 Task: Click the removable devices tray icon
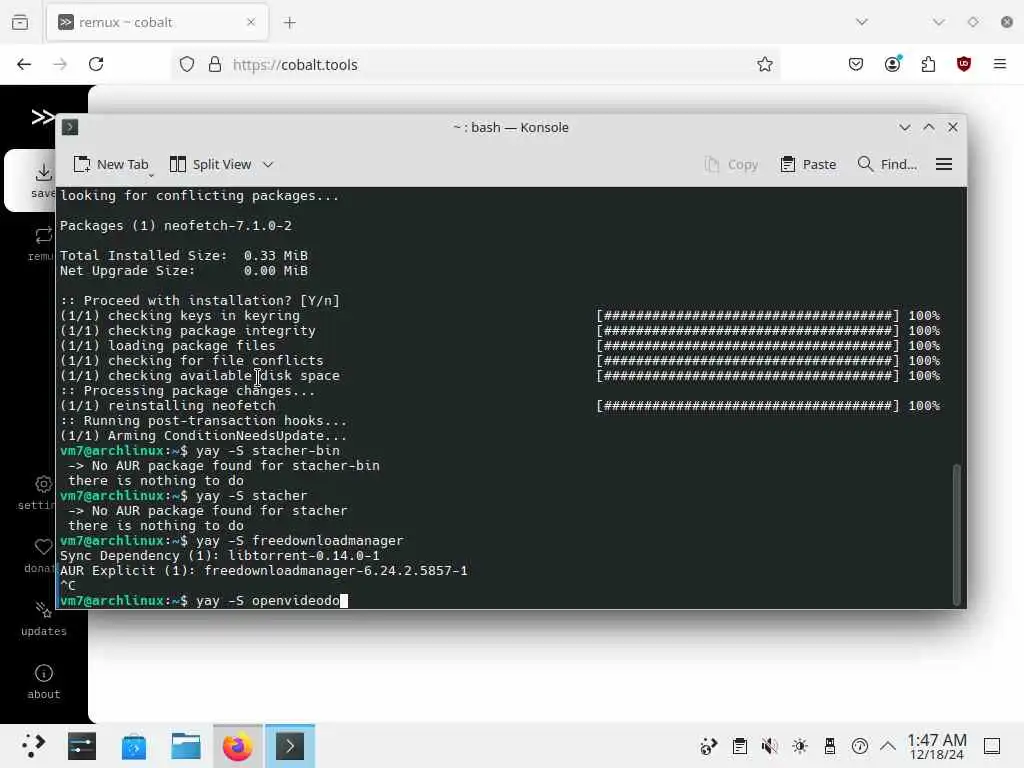coord(829,746)
